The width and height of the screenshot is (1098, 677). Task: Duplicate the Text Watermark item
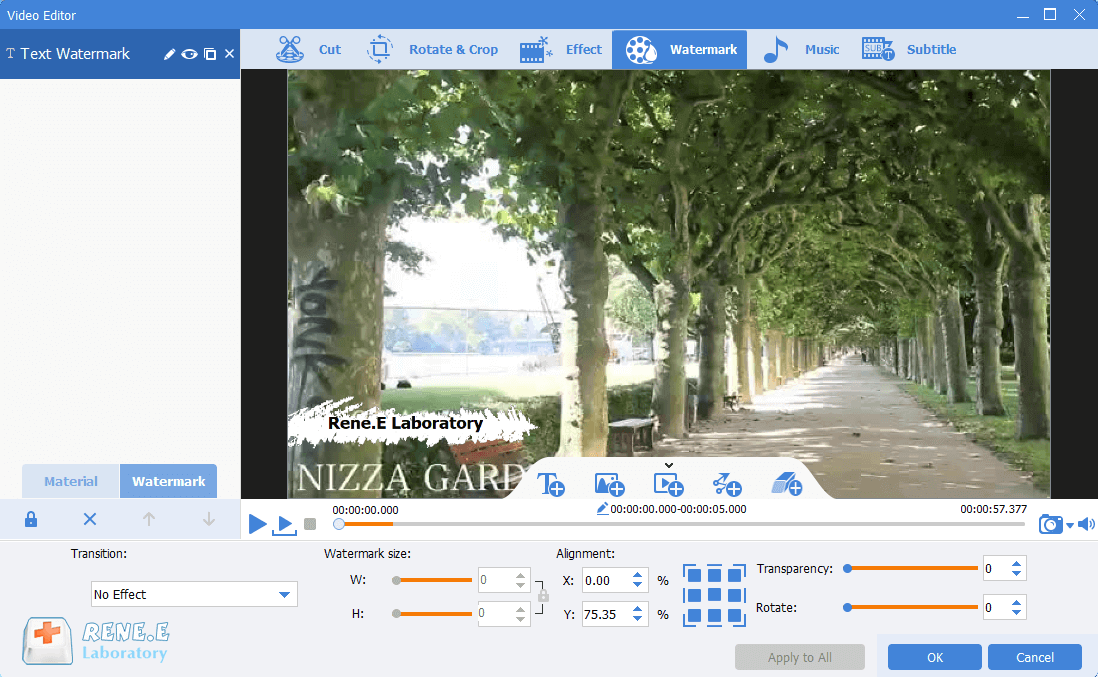coord(210,54)
